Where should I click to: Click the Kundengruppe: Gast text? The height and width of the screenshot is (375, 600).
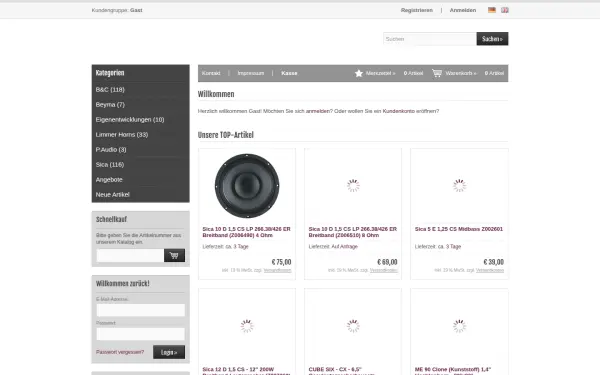click(117, 10)
